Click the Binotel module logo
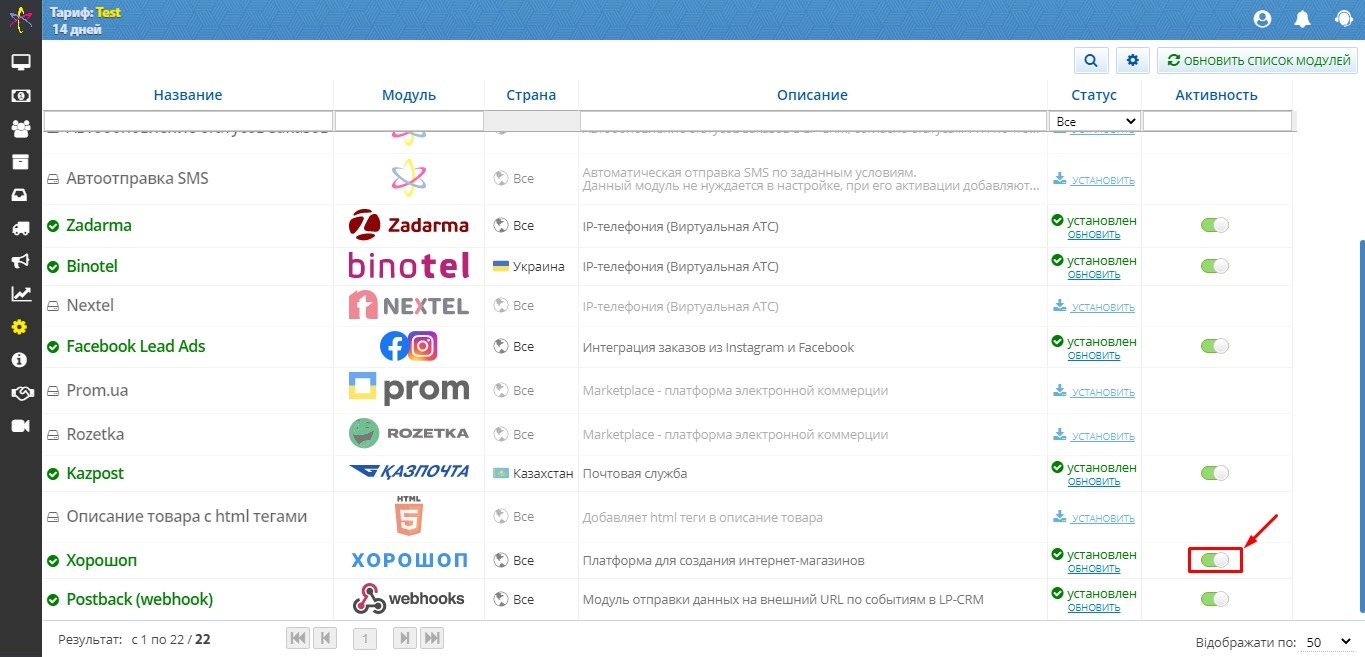 (408, 266)
